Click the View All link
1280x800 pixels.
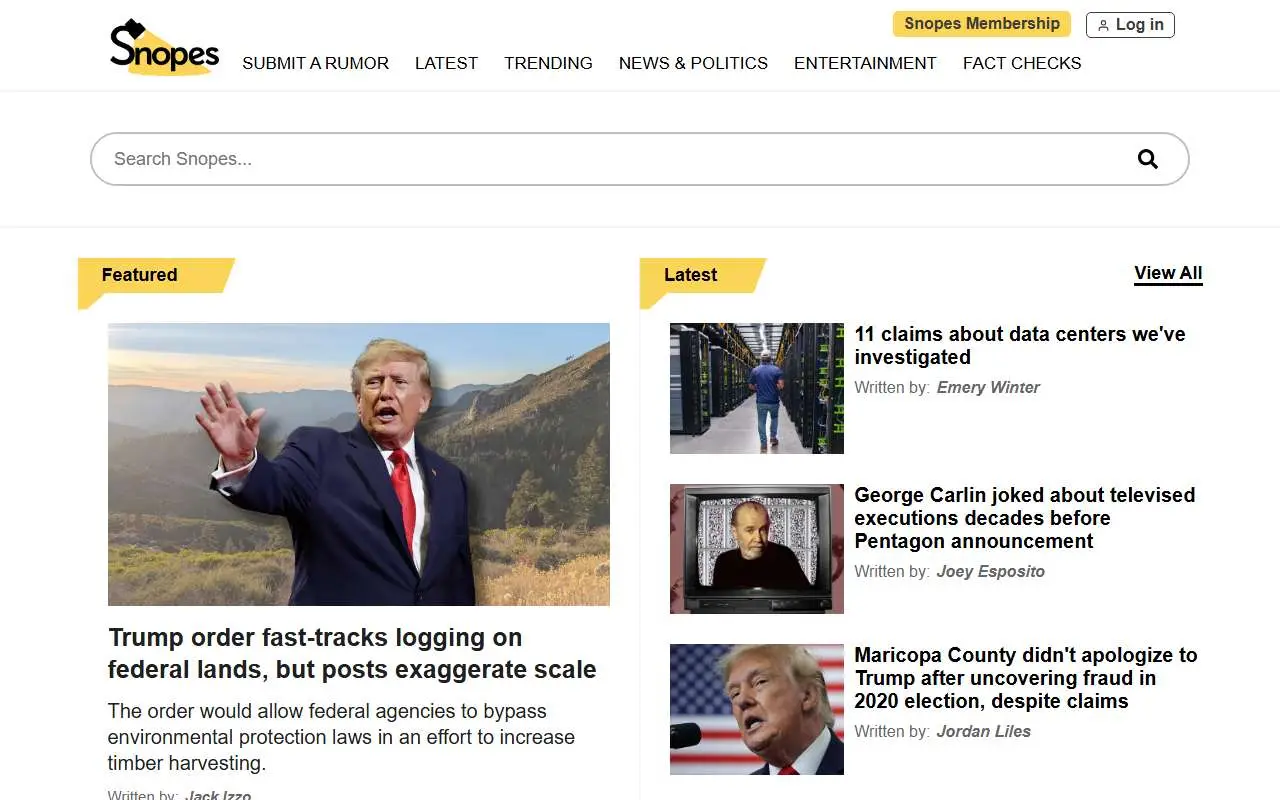pyautogui.click(x=1168, y=273)
